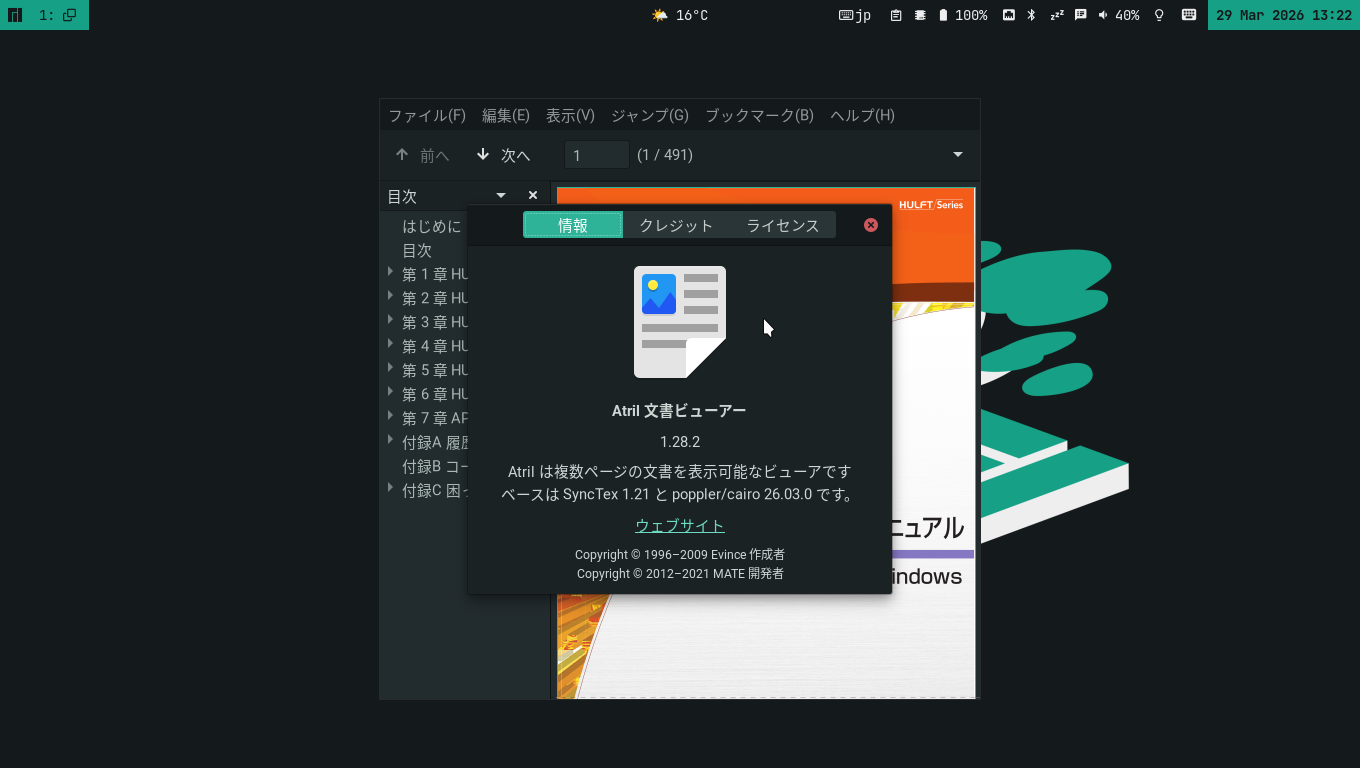
Task: Open the clipboard manager tray icon
Action: point(896,15)
